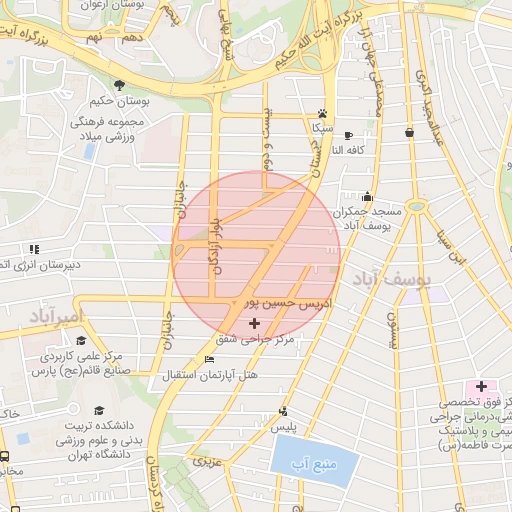Click the roundabout north of ابن سینا street
Image resolution: width=512 pixels, height=512 pixels.
click(416, 206)
